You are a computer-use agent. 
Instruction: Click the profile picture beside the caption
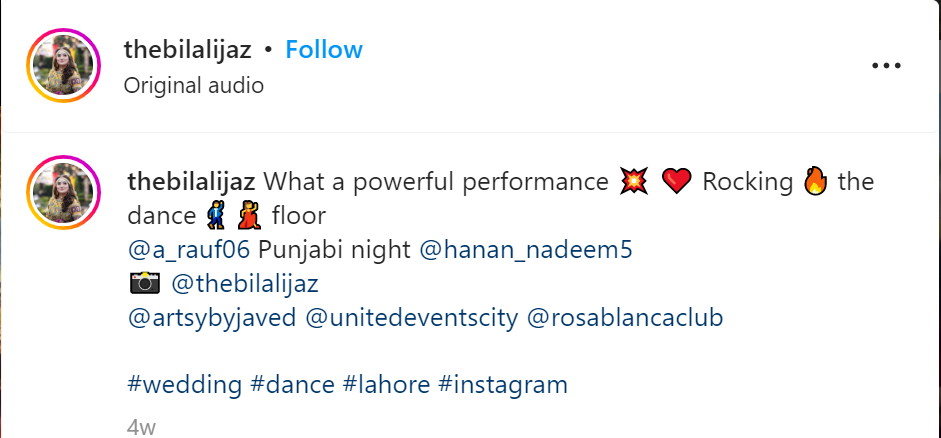65,191
